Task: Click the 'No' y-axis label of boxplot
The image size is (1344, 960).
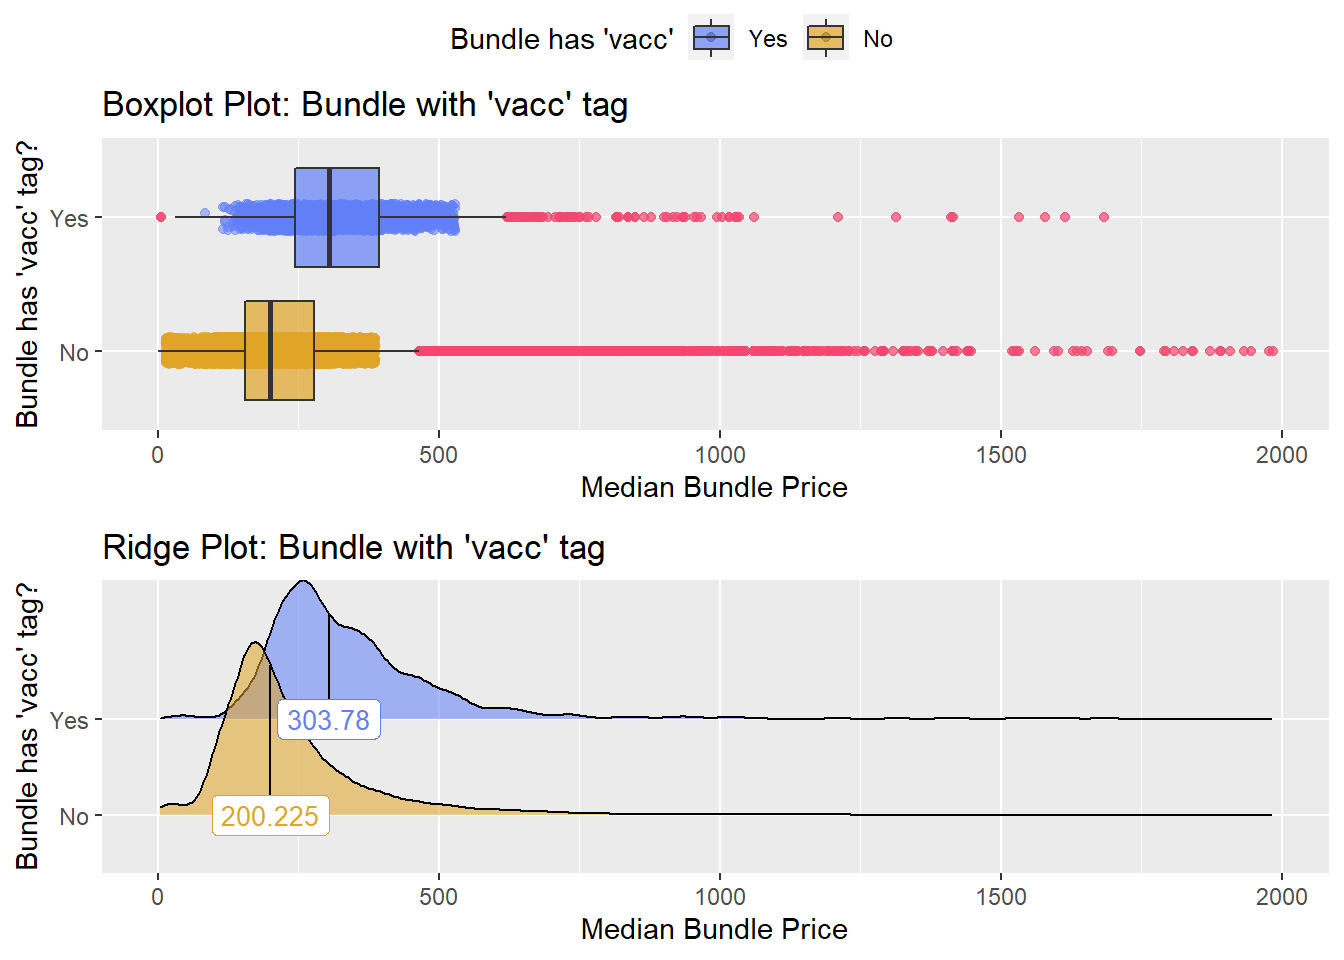Action: pos(74,352)
